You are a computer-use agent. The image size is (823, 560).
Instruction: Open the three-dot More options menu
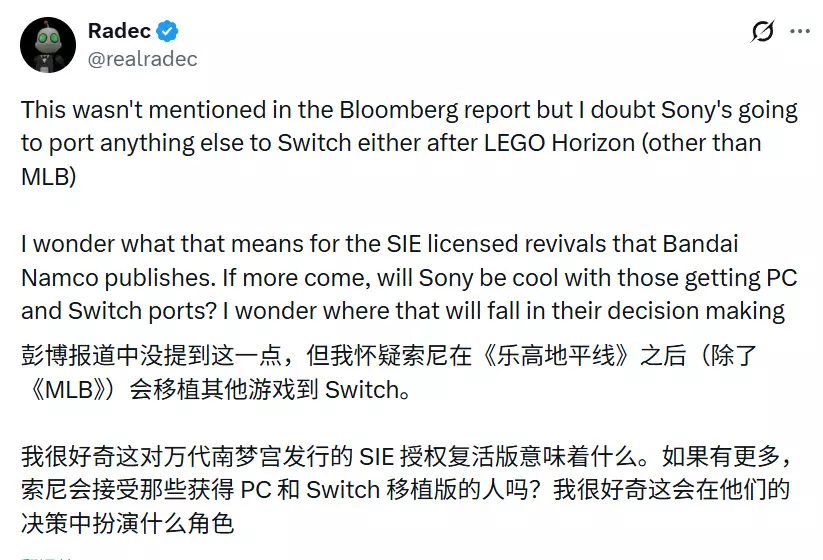click(x=800, y=32)
